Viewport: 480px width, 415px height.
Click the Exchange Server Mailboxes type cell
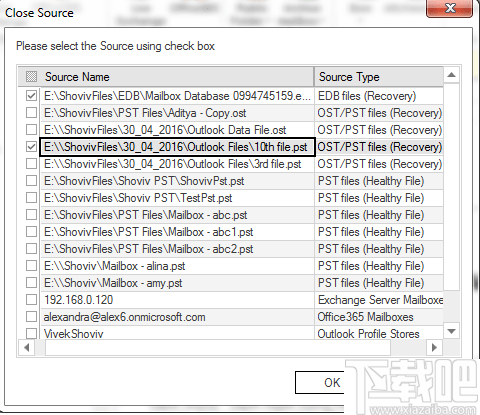[380, 300]
